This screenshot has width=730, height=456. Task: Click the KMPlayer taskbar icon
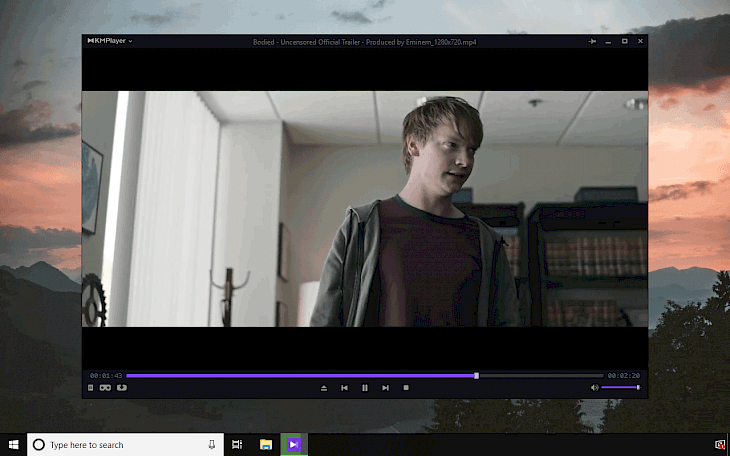[x=294, y=445]
